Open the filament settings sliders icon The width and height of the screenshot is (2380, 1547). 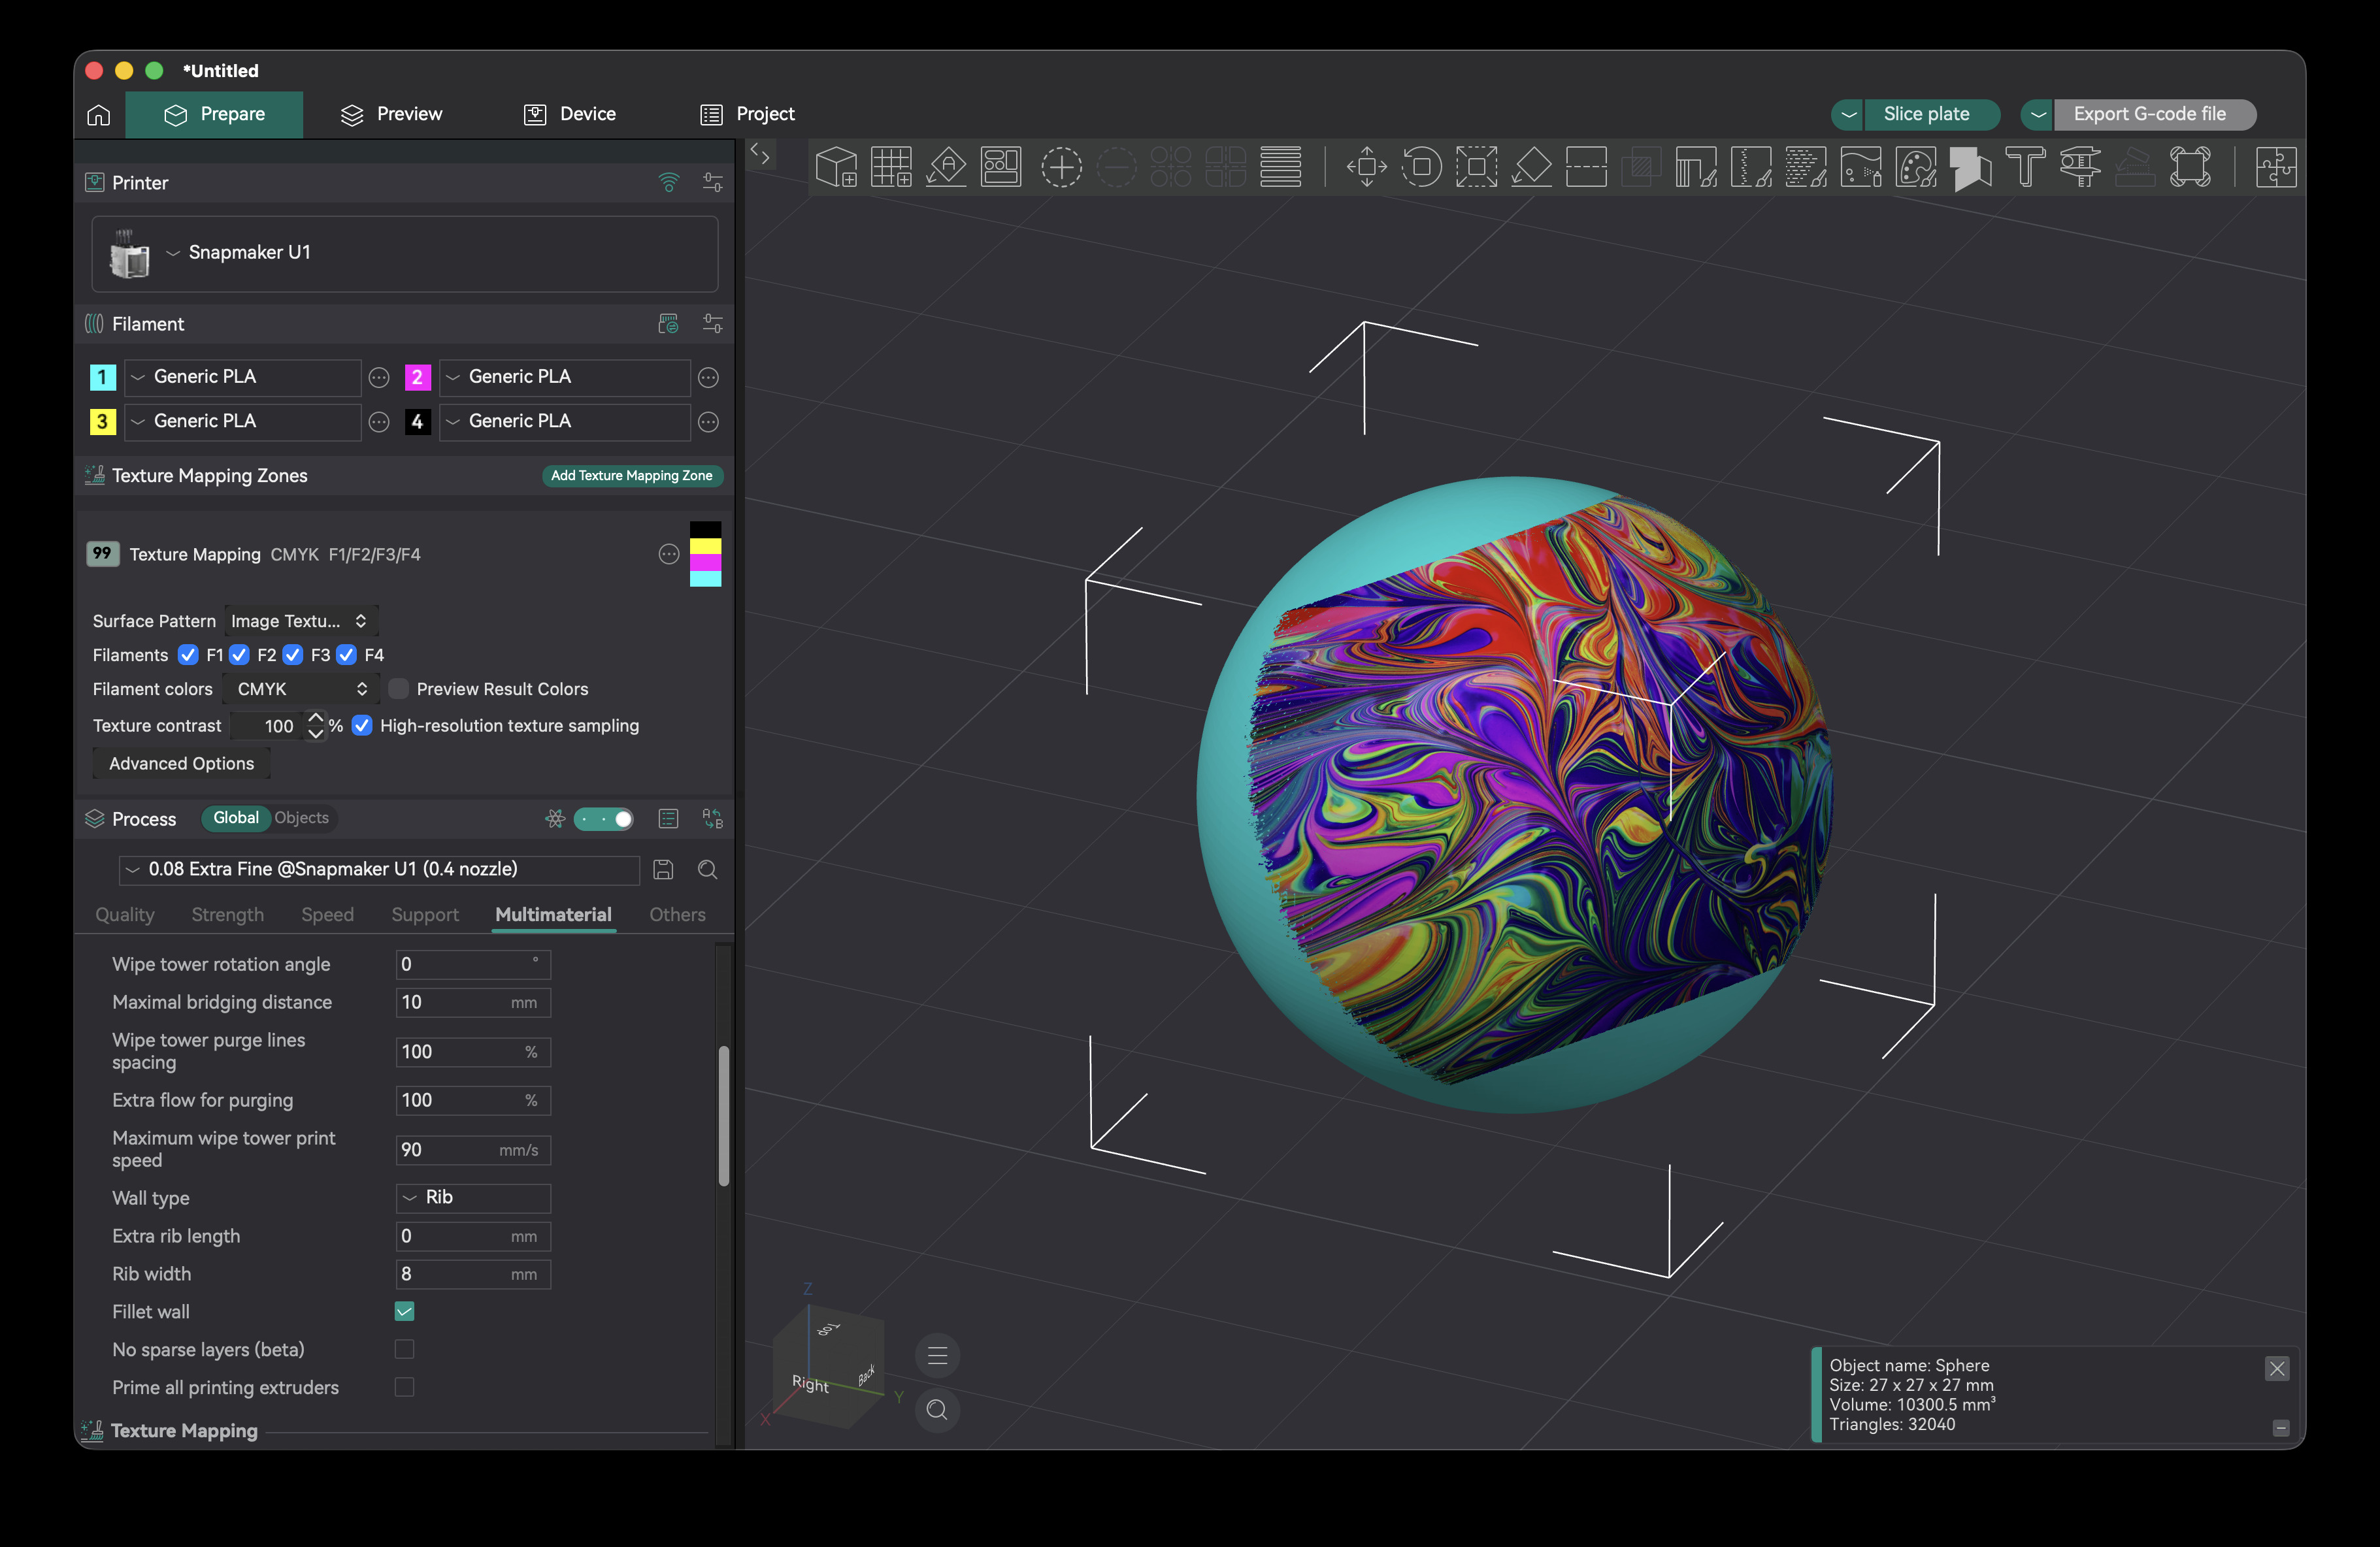pos(713,324)
